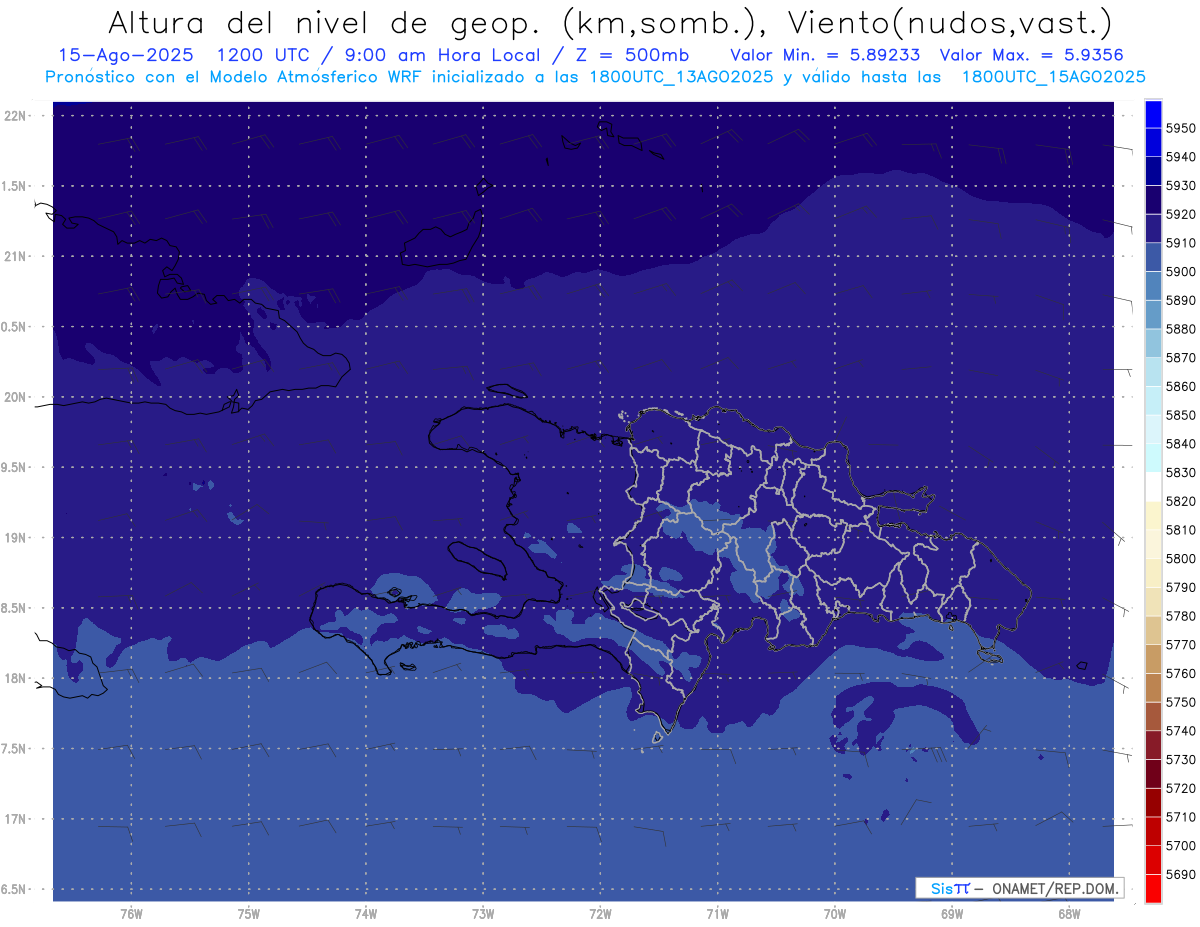The width and height of the screenshot is (1200, 927).
Task: Click the colorbar value label 5870
Action: (1180, 357)
